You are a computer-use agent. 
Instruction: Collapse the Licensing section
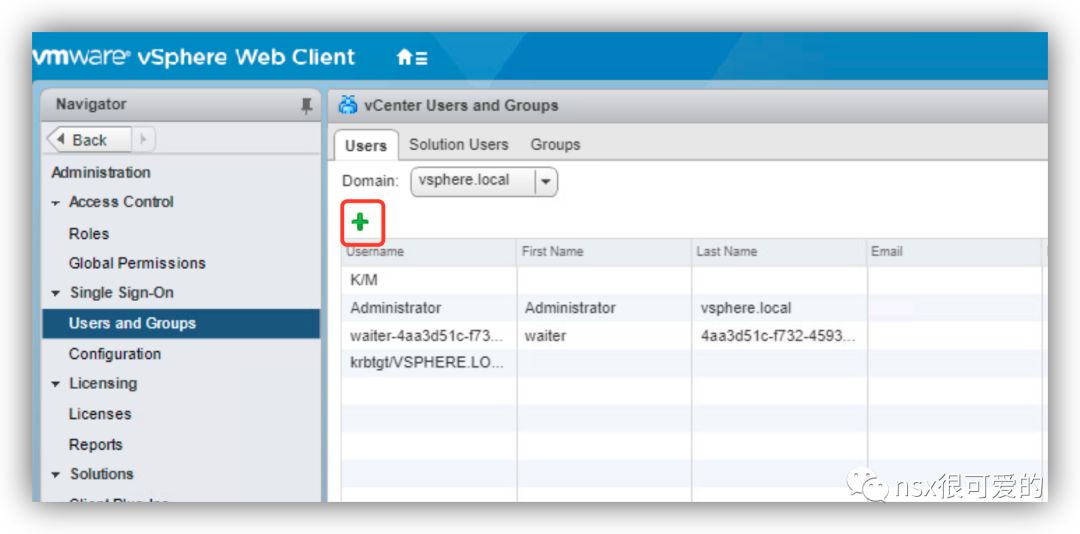click(x=56, y=384)
